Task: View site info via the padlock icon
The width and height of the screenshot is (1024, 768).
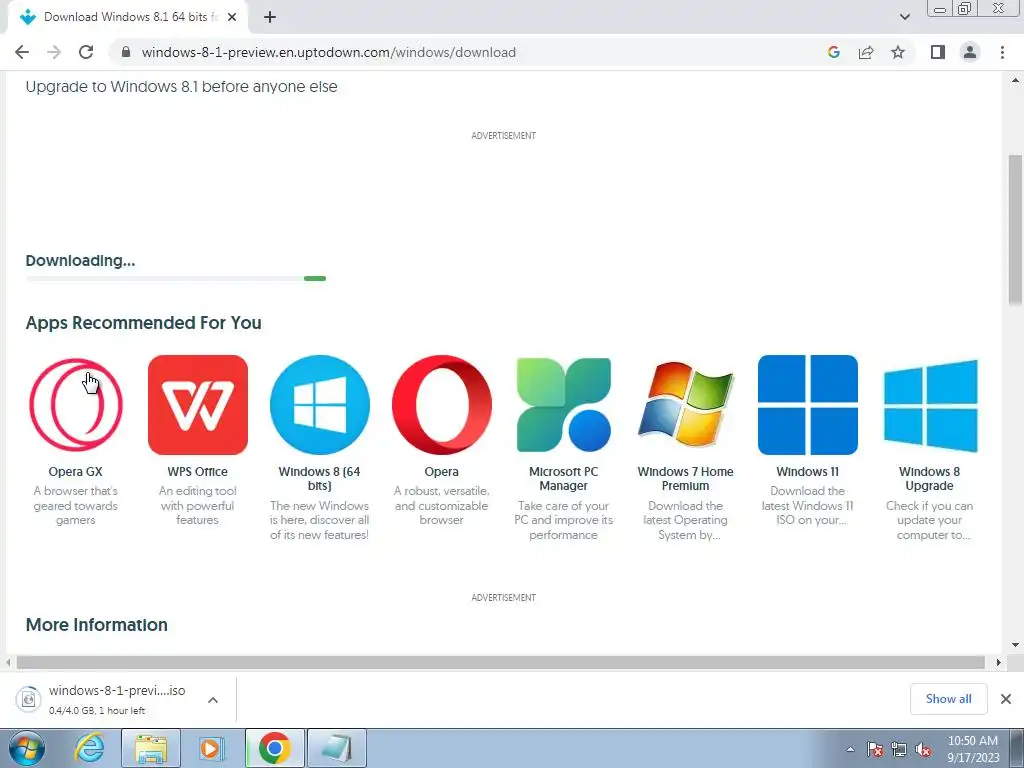Action: pos(126,52)
